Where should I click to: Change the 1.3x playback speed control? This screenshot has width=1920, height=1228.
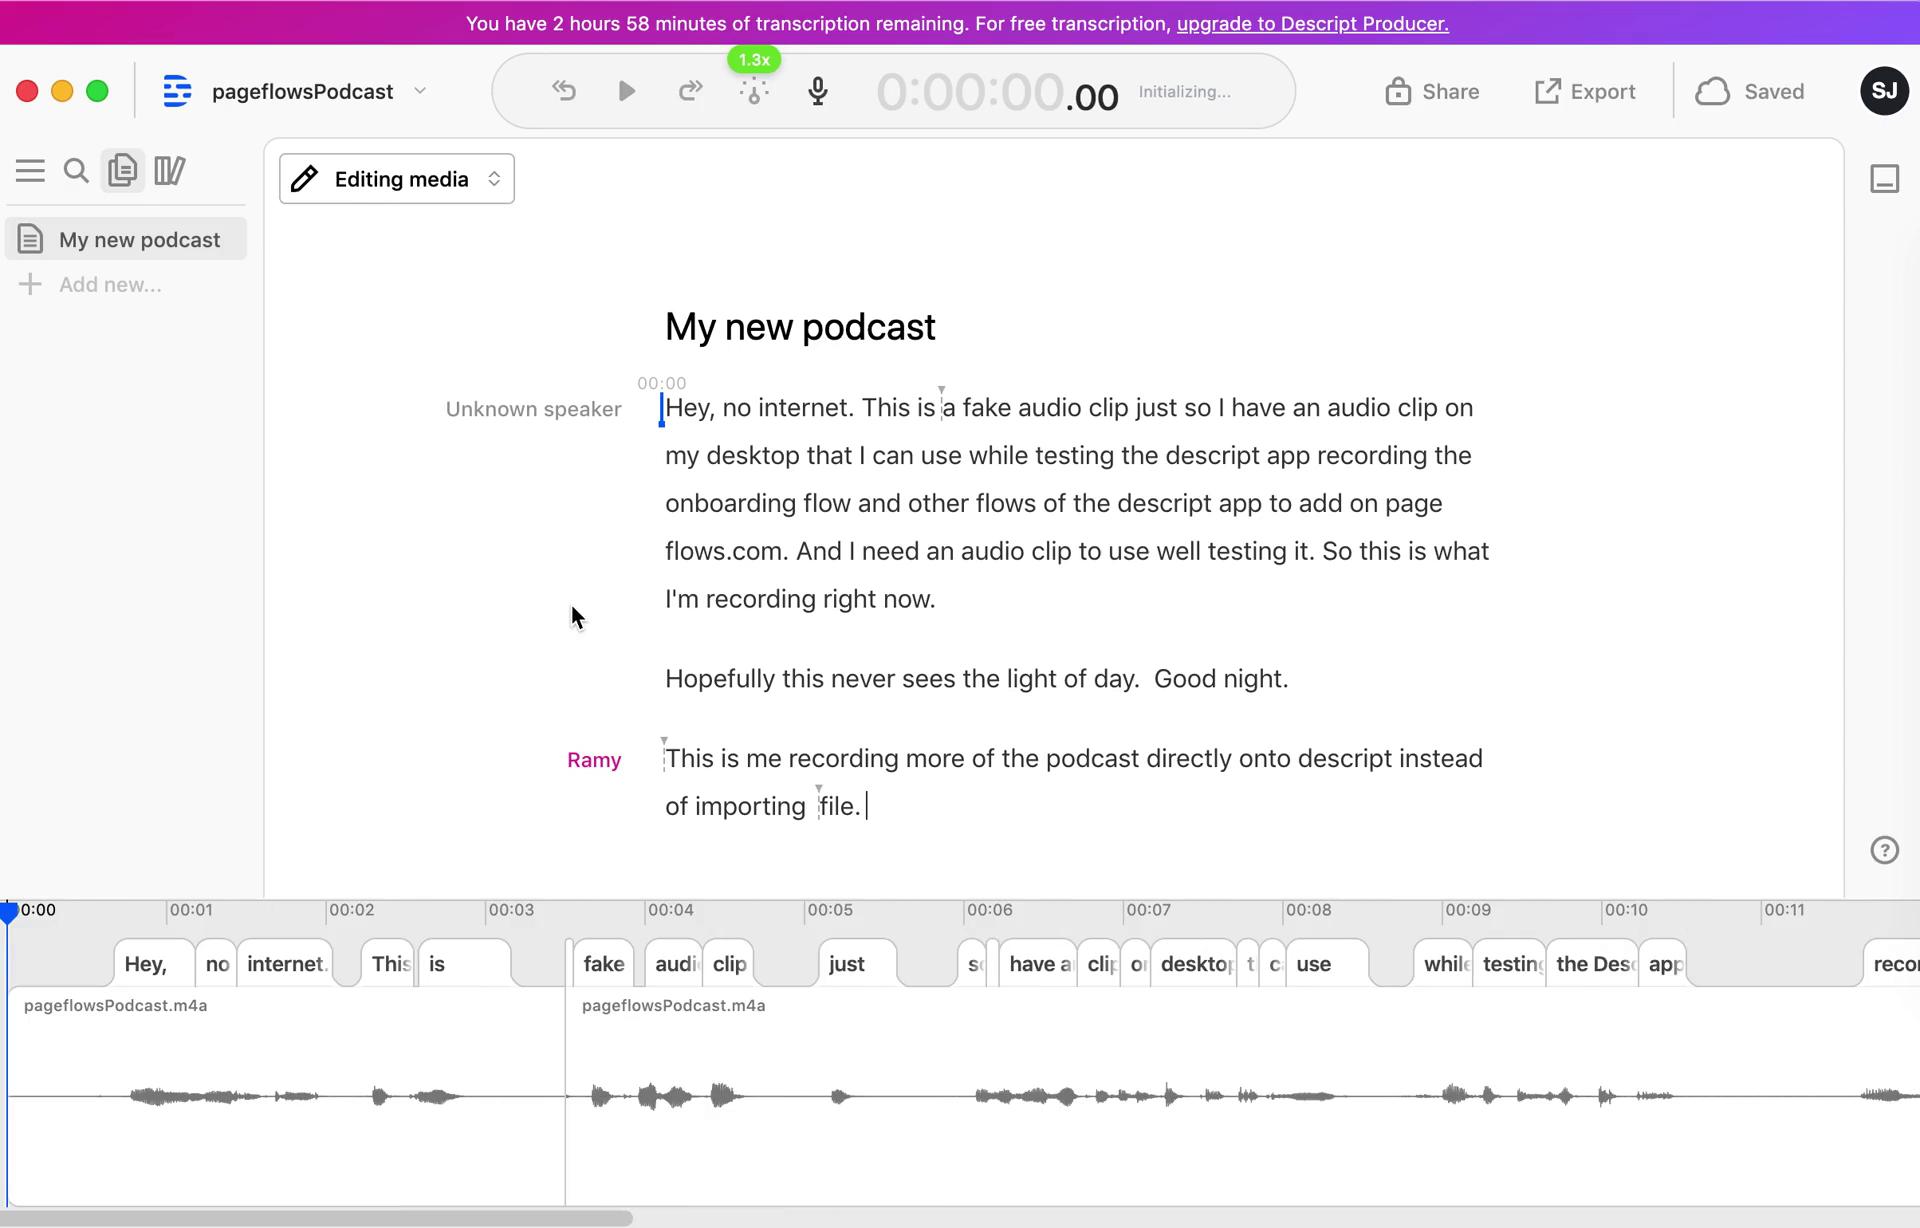coord(754,60)
